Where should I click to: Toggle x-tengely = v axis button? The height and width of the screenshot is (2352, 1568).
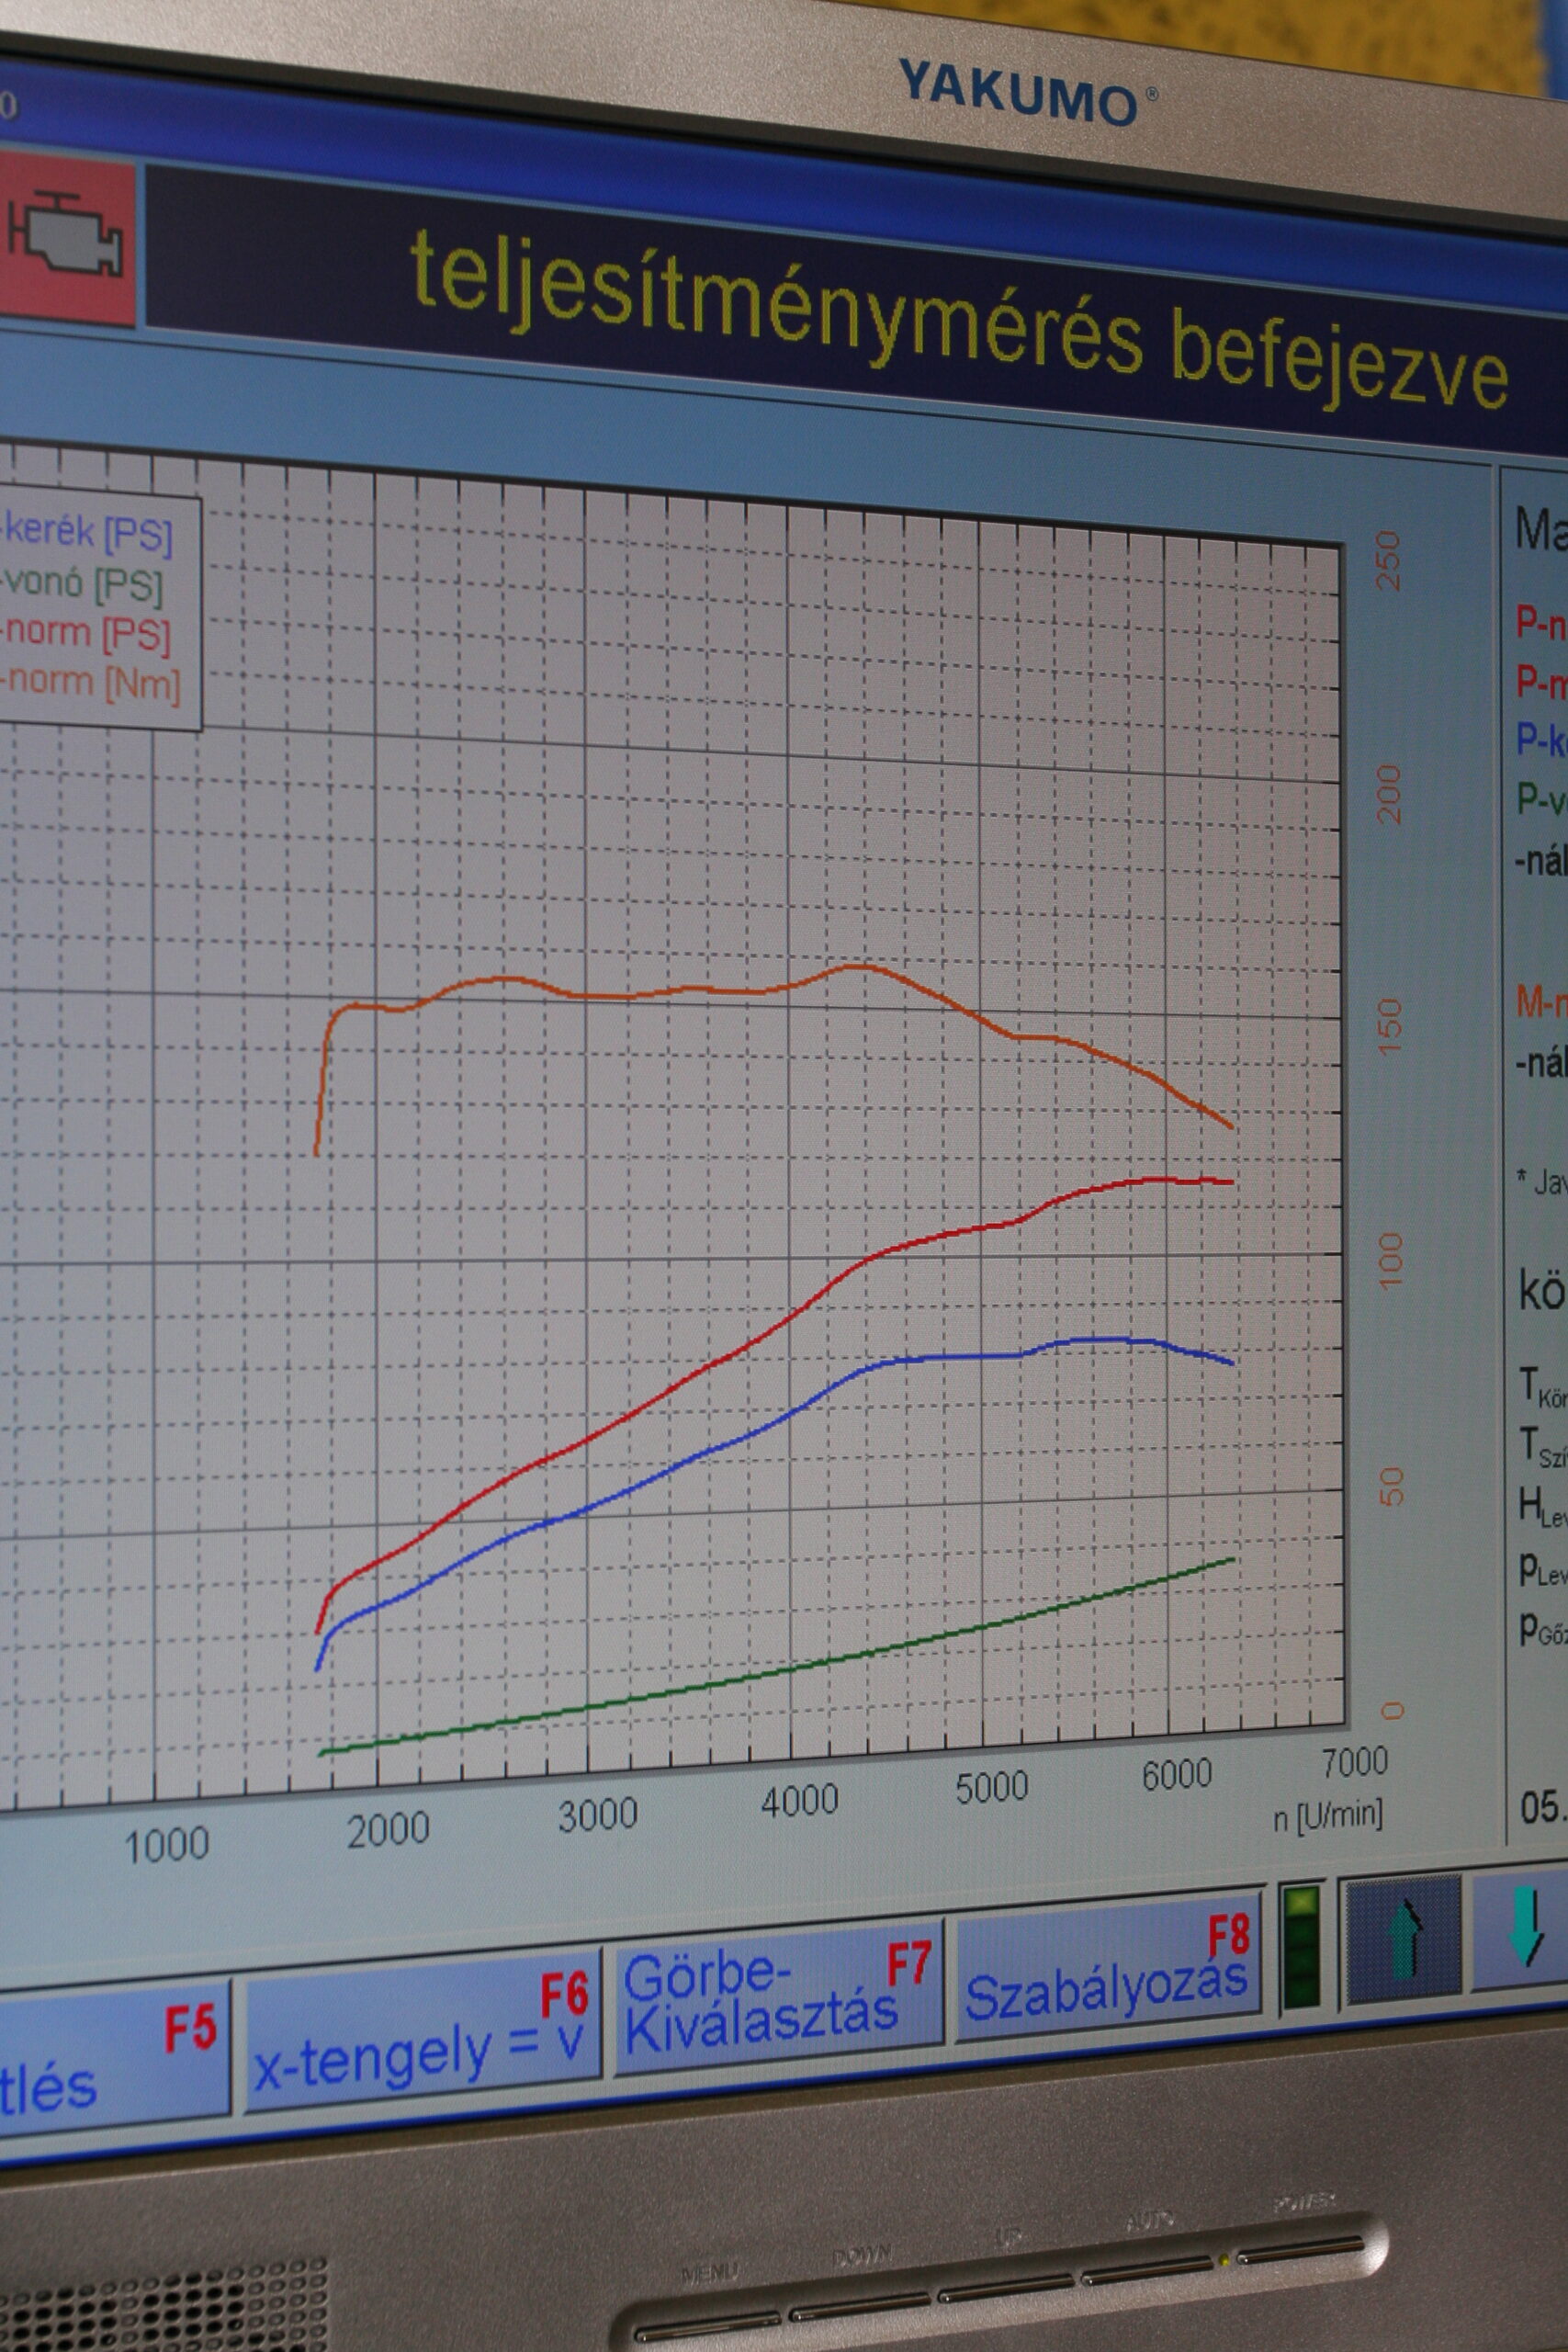click(x=421, y=2030)
